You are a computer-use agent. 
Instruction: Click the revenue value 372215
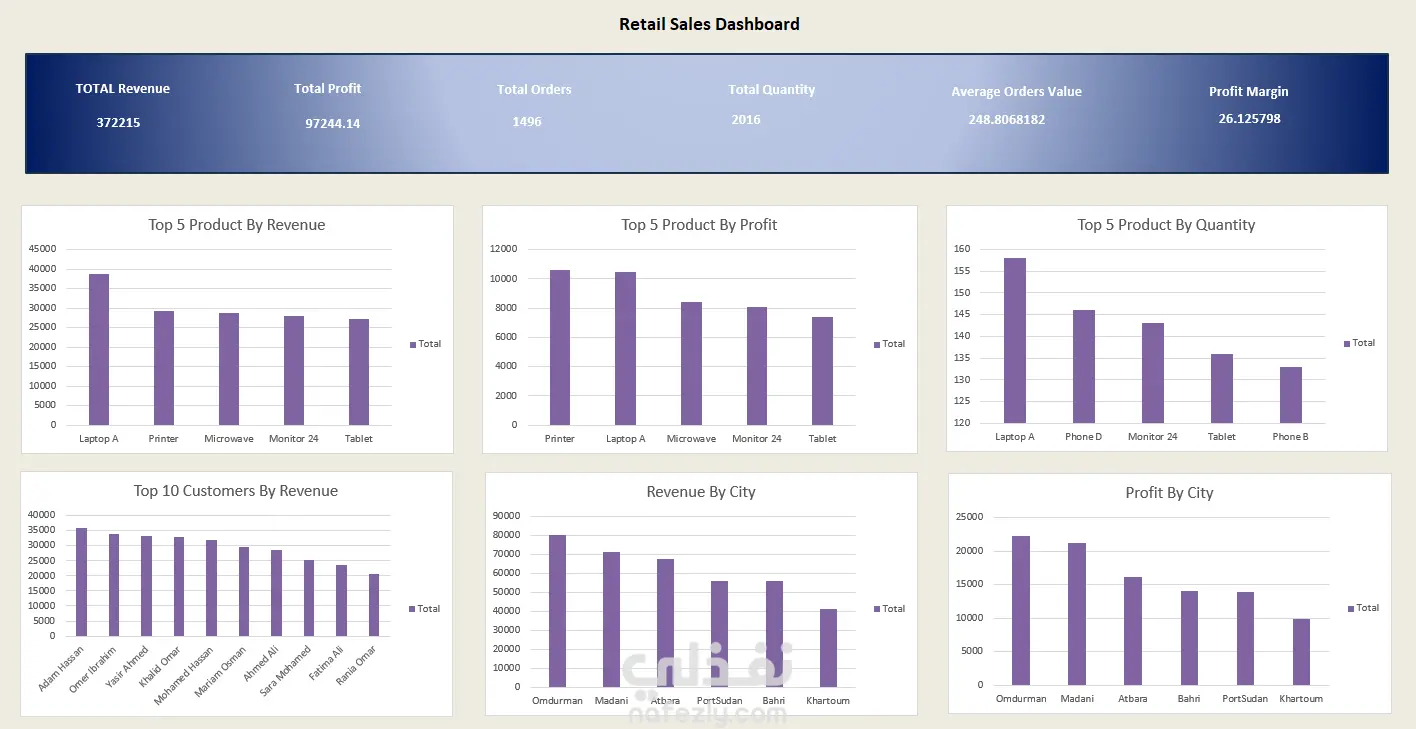pyautogui.click(x=118, y=123)
